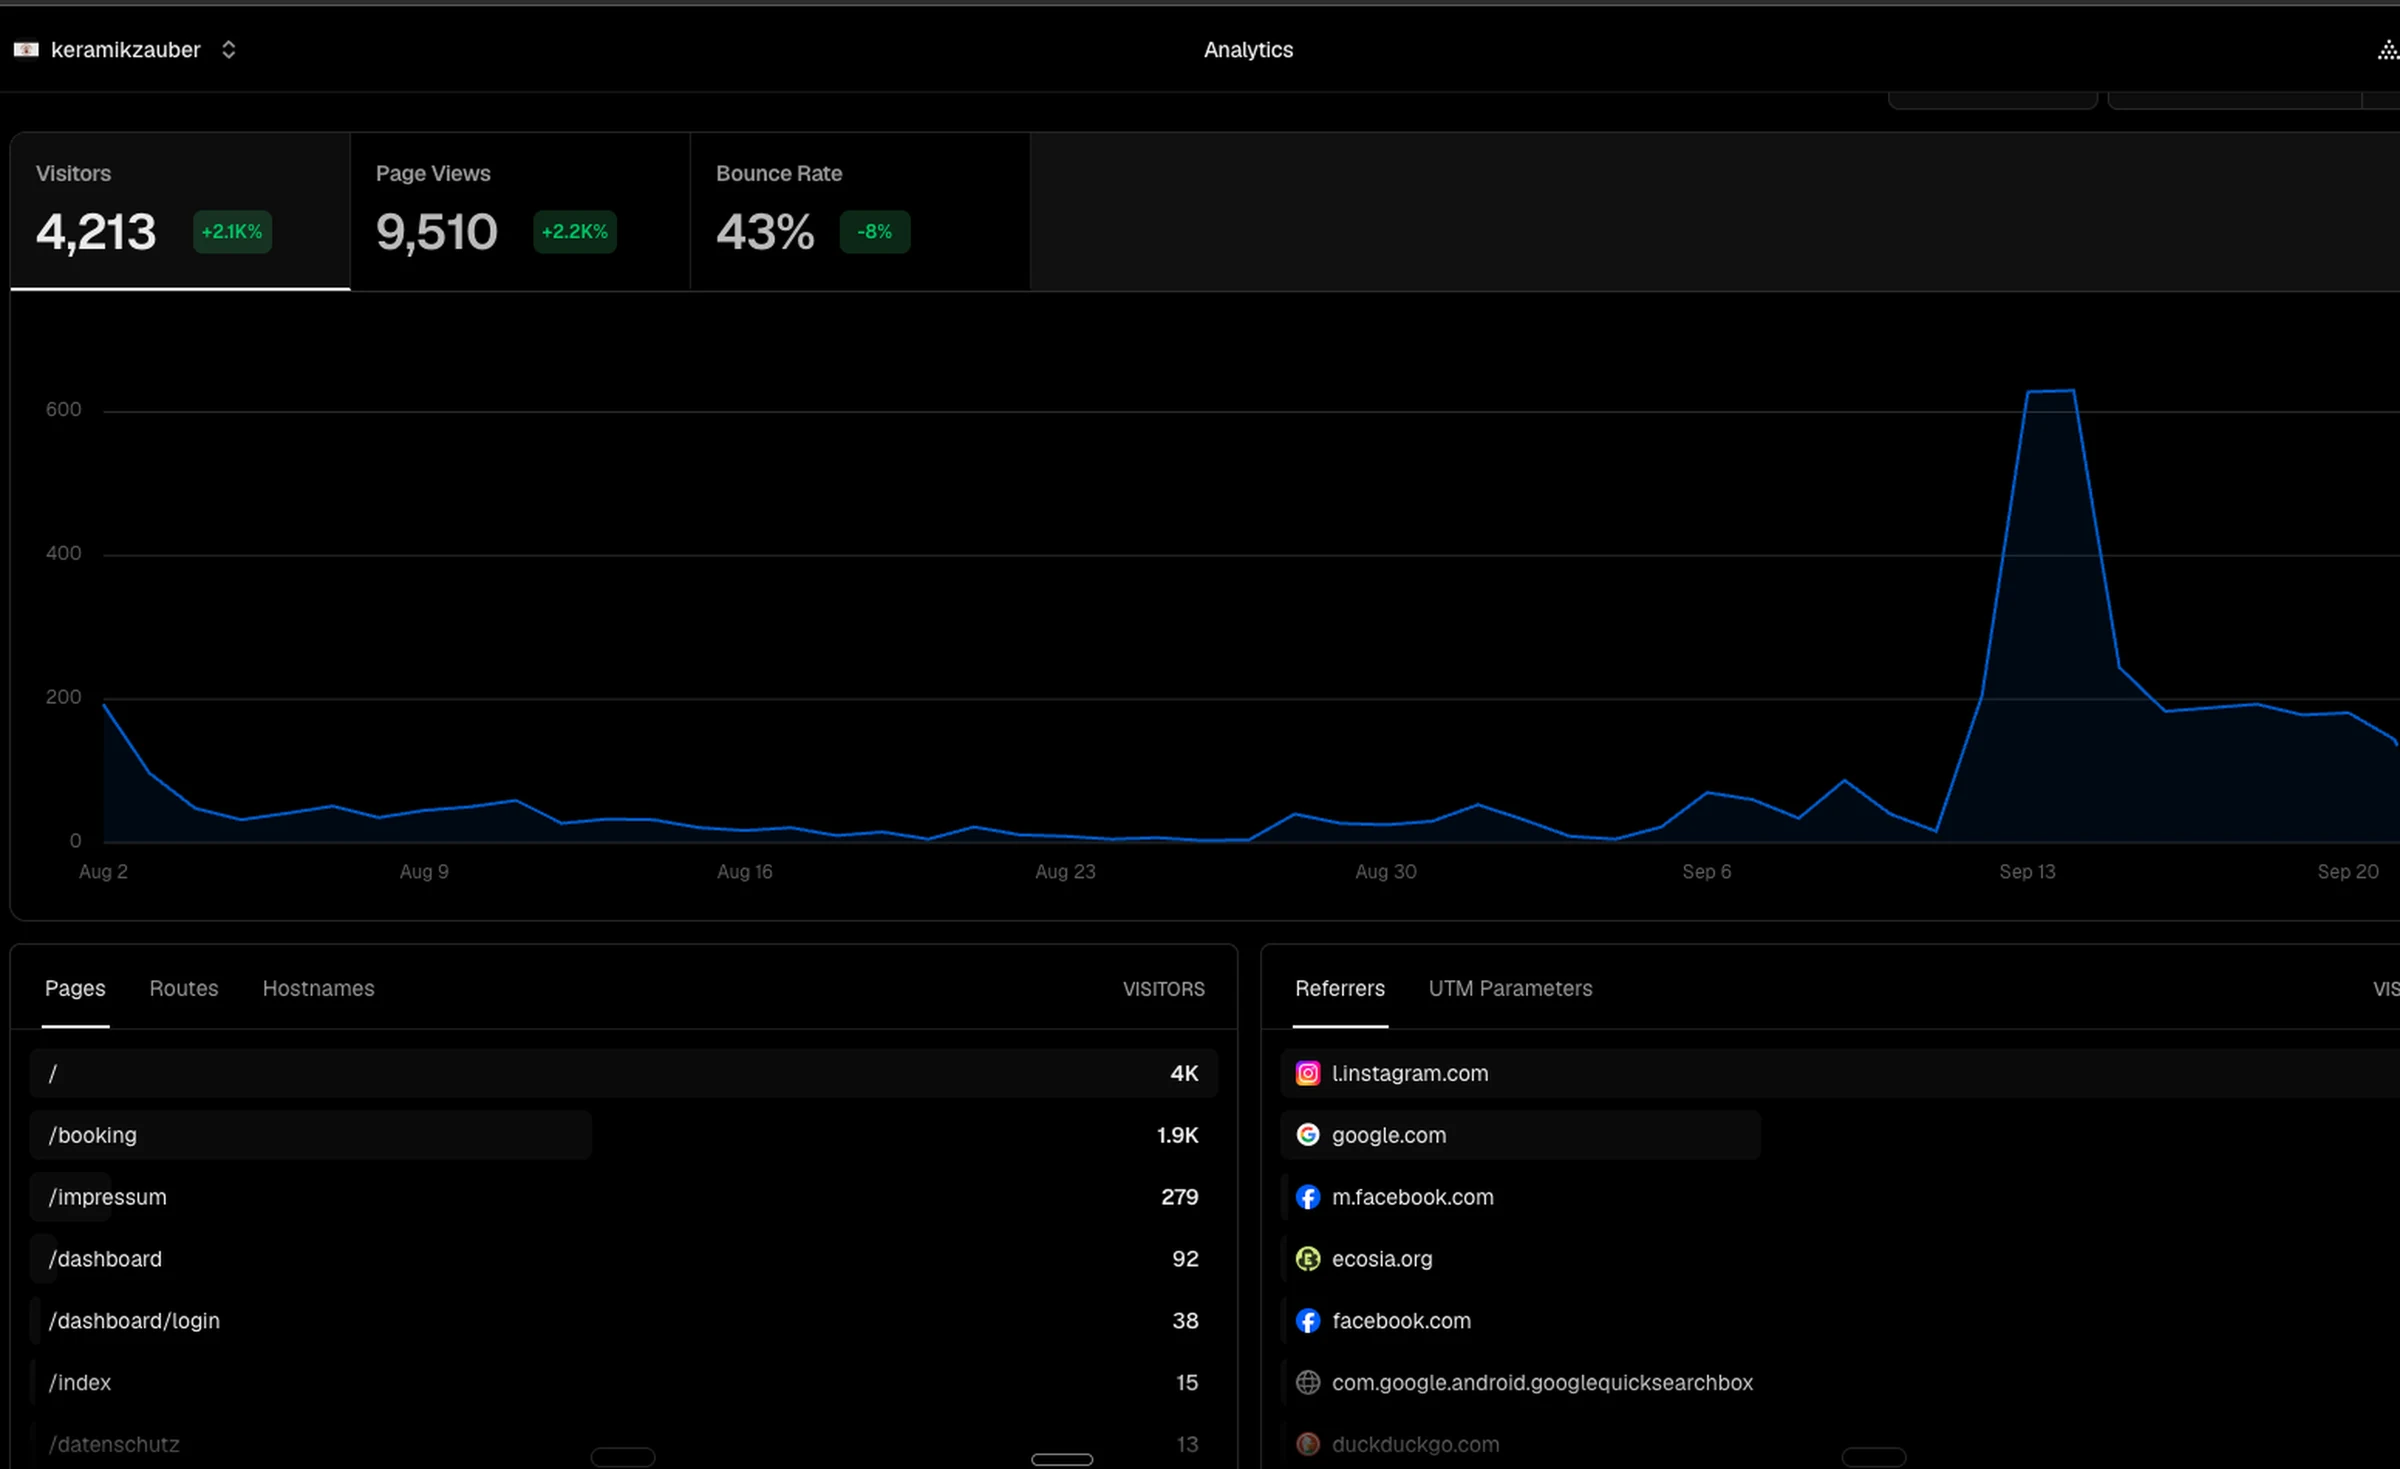Select the /datenschutz page row
Screen dimensions: 2400x1469
[x=624, y=1444]
